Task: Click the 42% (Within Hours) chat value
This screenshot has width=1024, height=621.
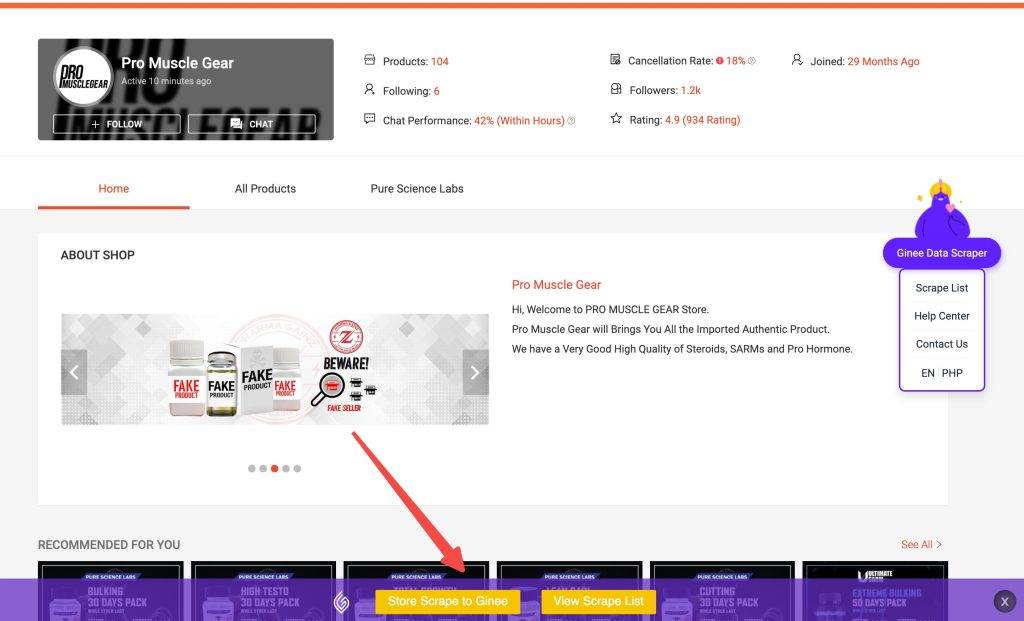Action: (x=519, y=121)
